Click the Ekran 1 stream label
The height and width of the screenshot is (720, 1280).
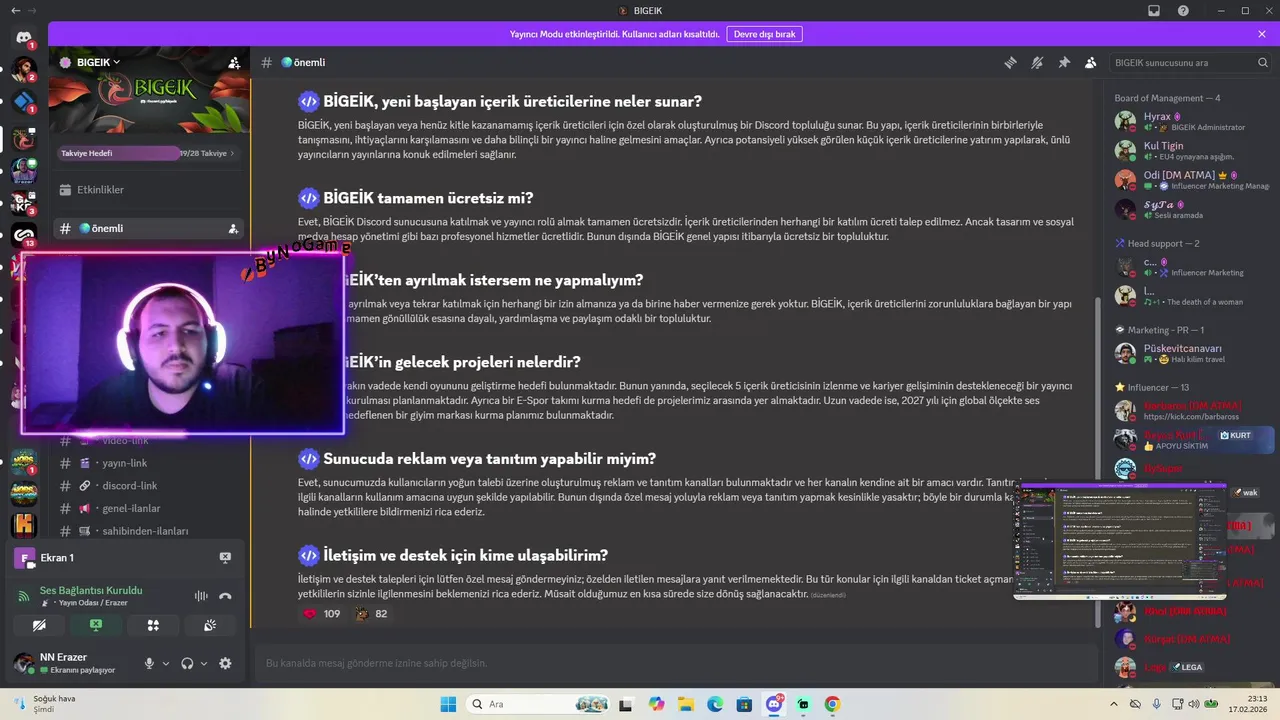click(57, 558)
